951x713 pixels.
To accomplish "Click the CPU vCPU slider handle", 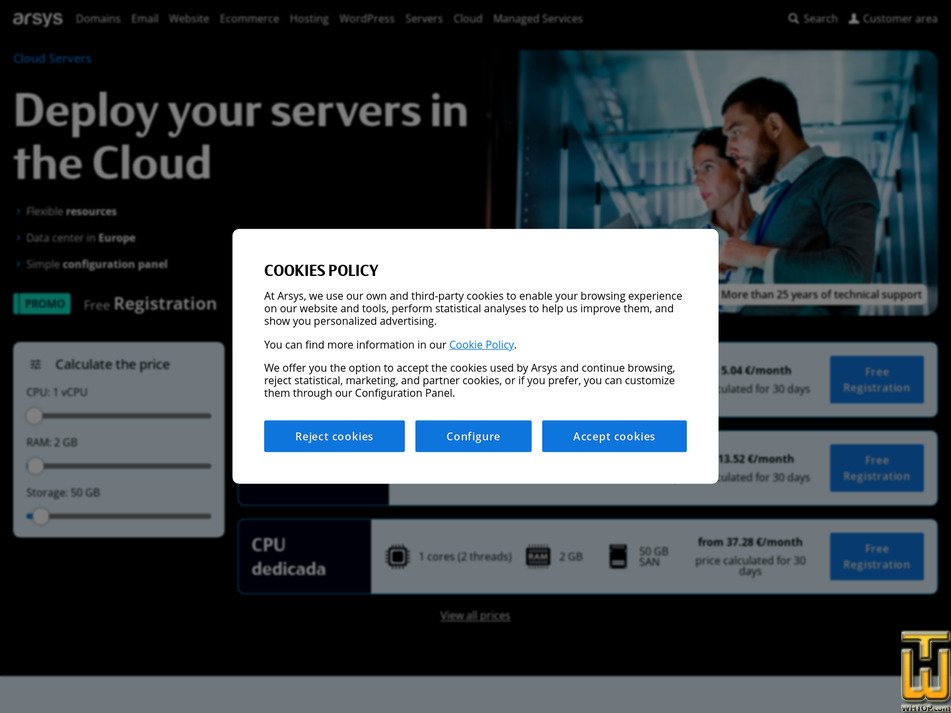I will 35,416.
